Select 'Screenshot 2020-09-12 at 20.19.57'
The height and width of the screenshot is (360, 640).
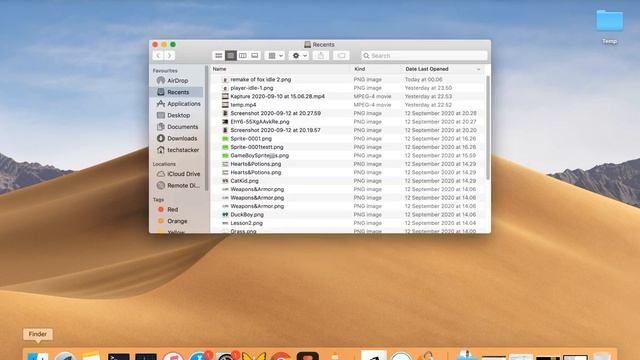point(276,130)
